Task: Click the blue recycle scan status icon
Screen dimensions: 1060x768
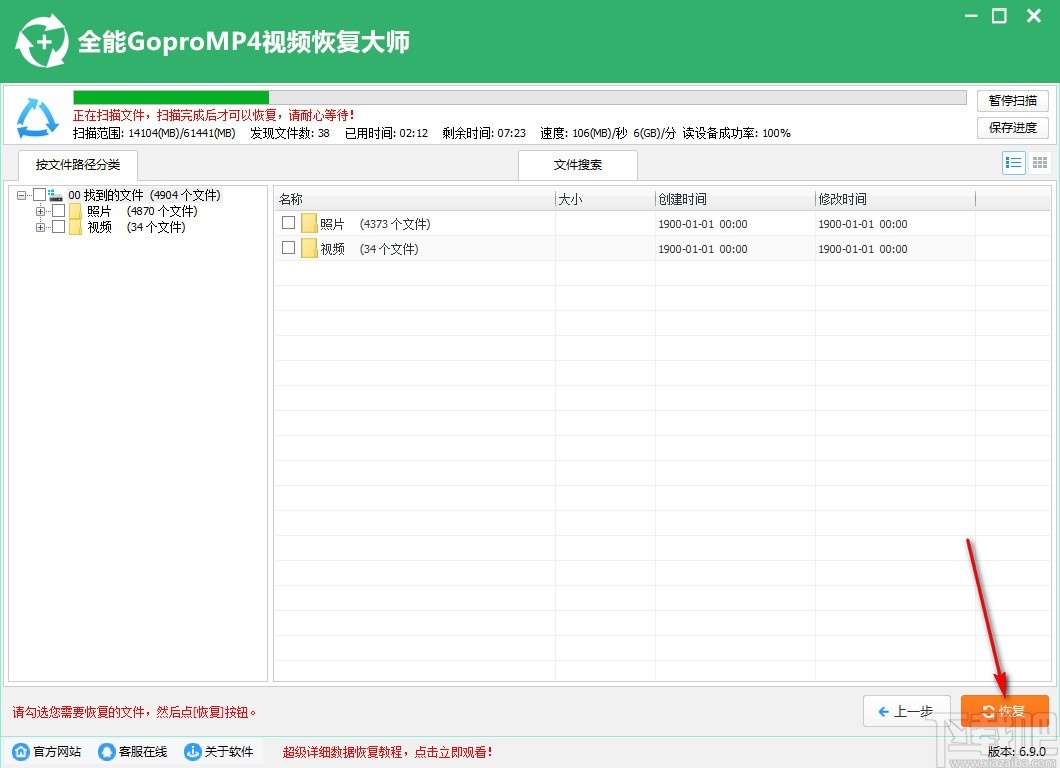Action: click(37, 118)
